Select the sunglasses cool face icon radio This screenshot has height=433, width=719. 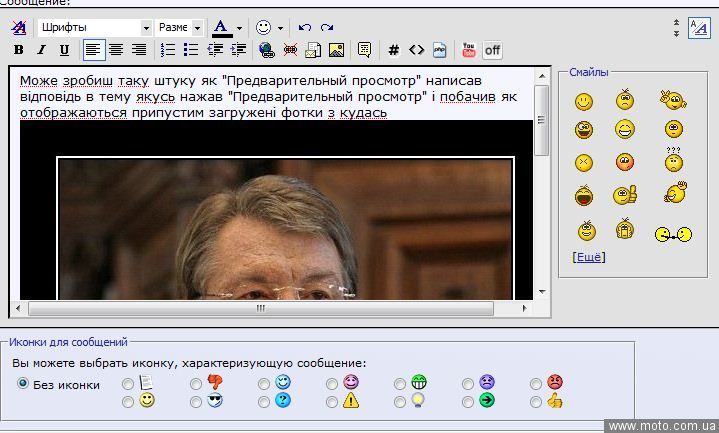pos(196,402)
